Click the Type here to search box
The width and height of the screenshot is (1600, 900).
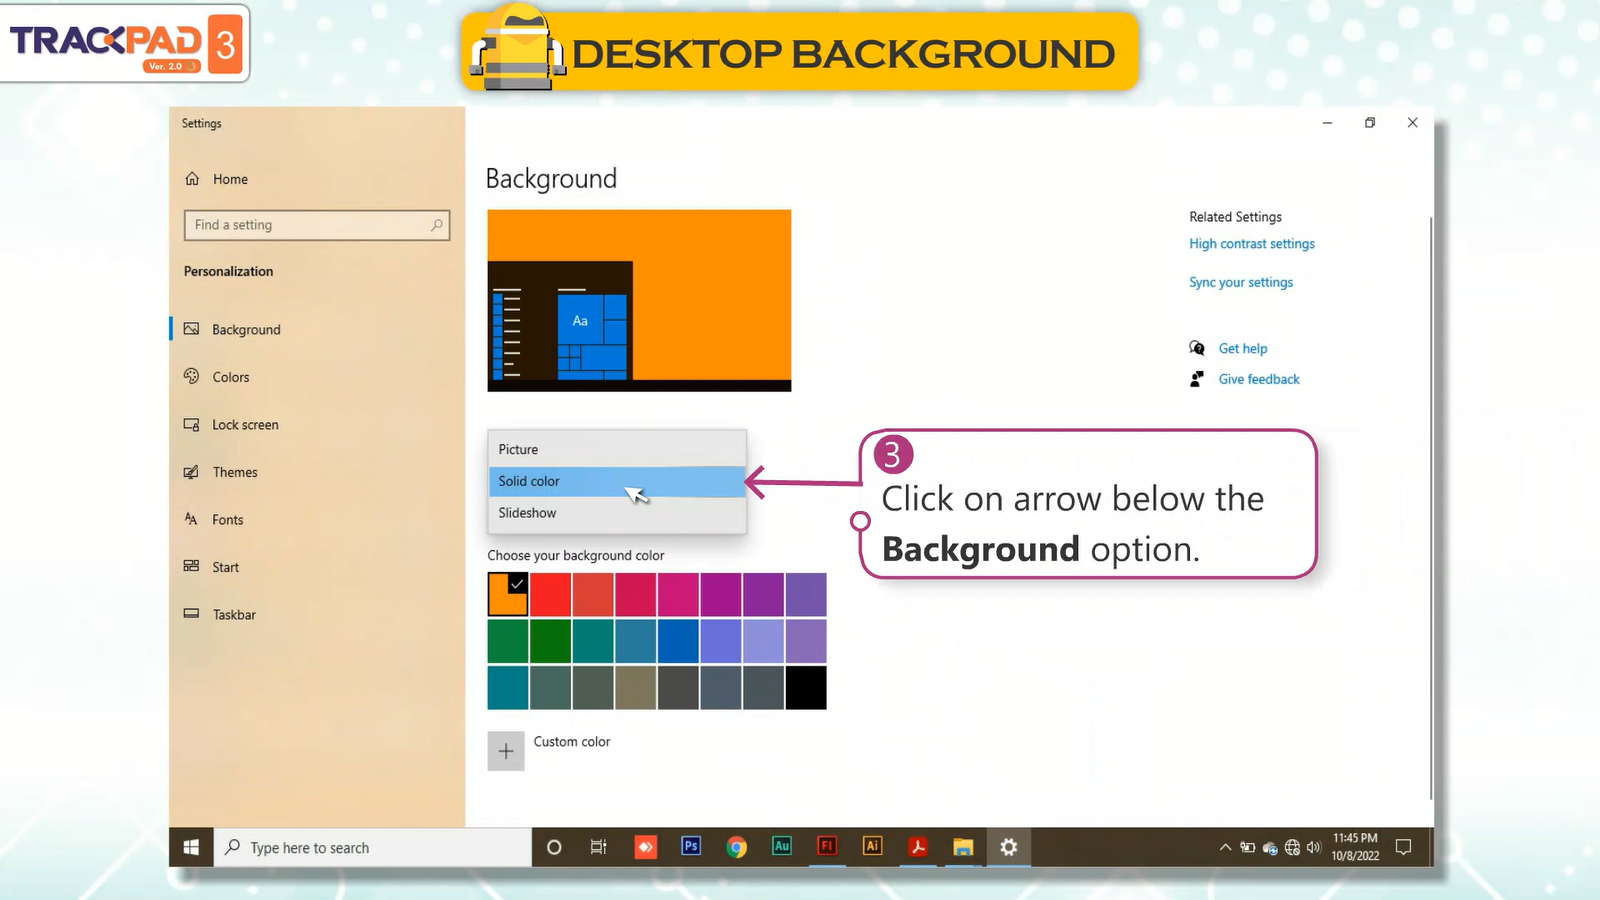[x=372, y=848]
